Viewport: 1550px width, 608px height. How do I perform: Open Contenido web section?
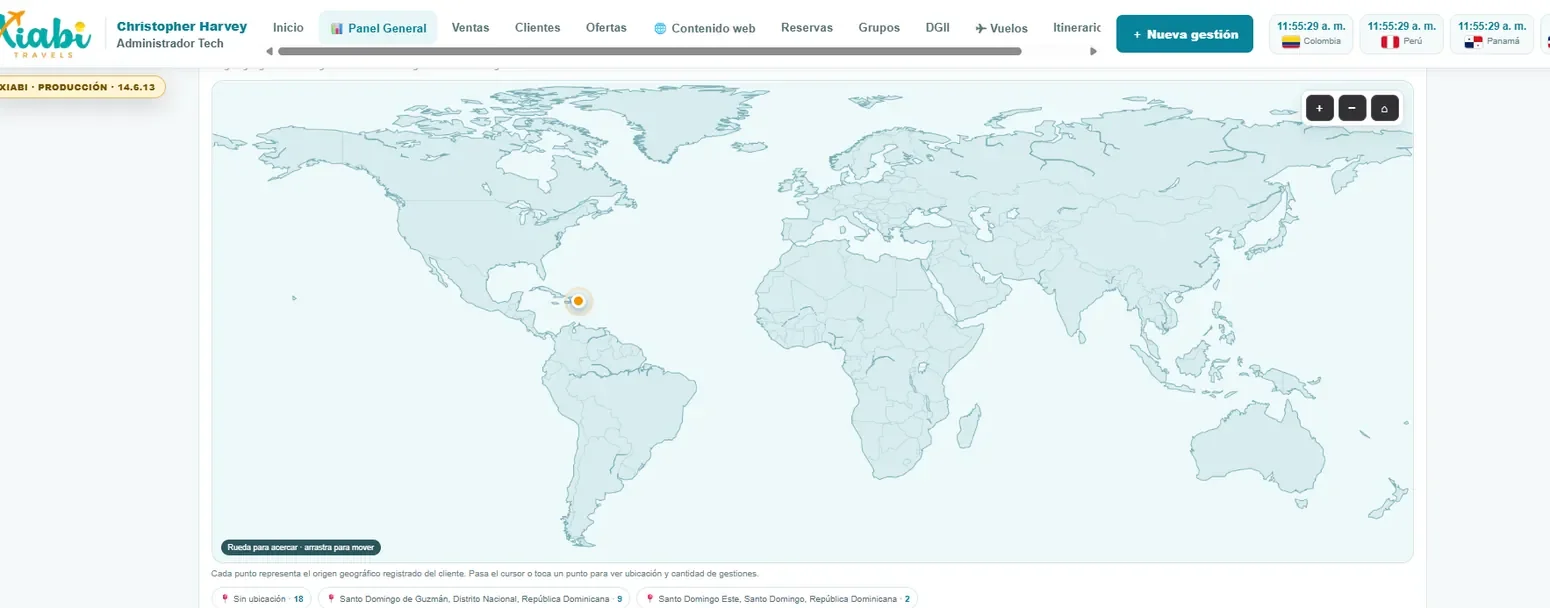click(x=705, y=28)
